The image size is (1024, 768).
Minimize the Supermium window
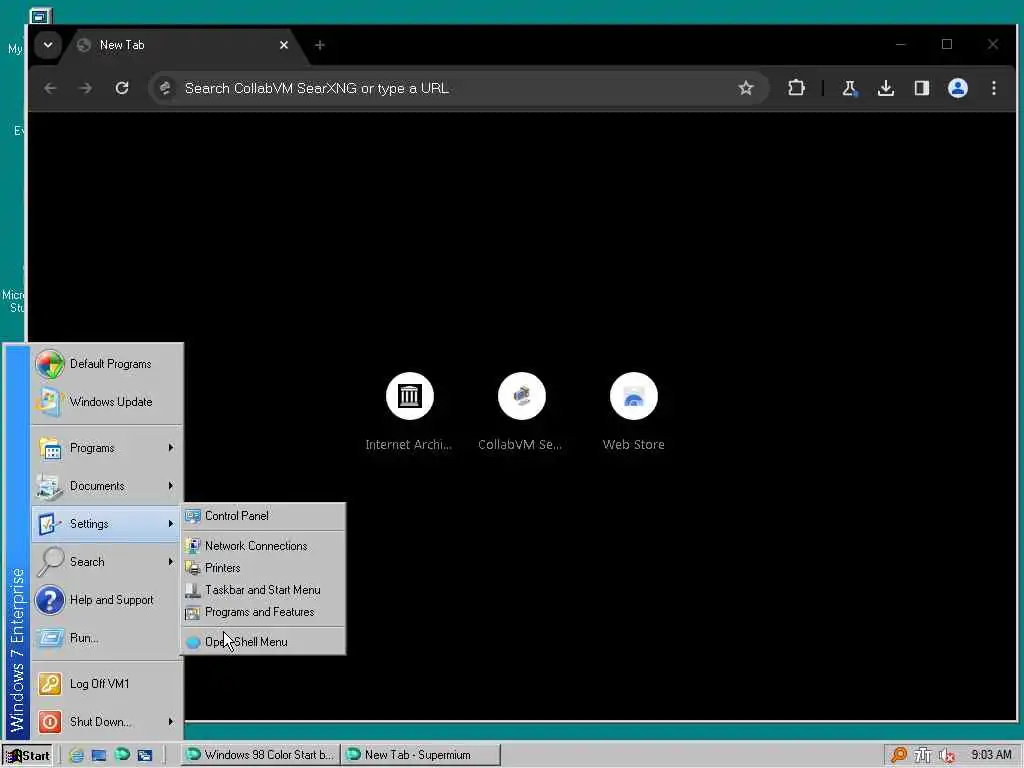tap(901, 44)
